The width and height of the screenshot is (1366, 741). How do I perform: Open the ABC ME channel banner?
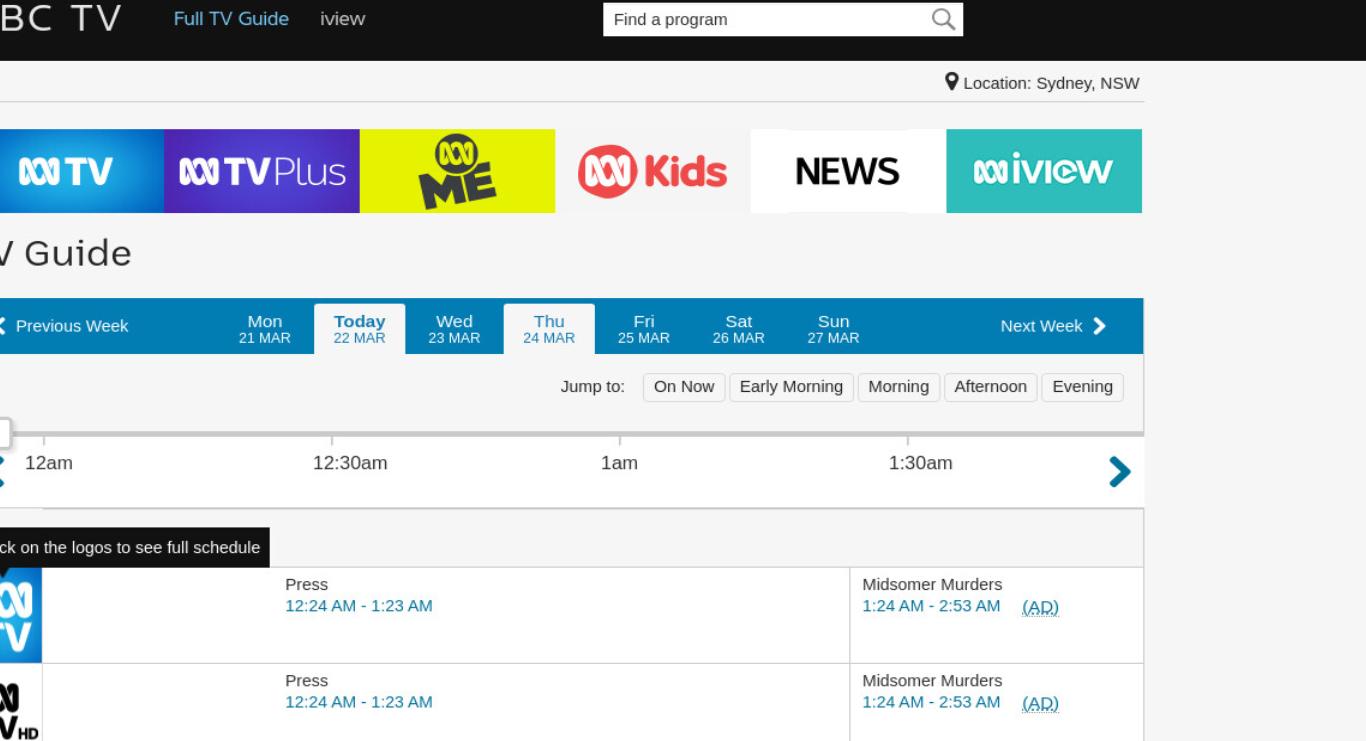pos(457,171)
